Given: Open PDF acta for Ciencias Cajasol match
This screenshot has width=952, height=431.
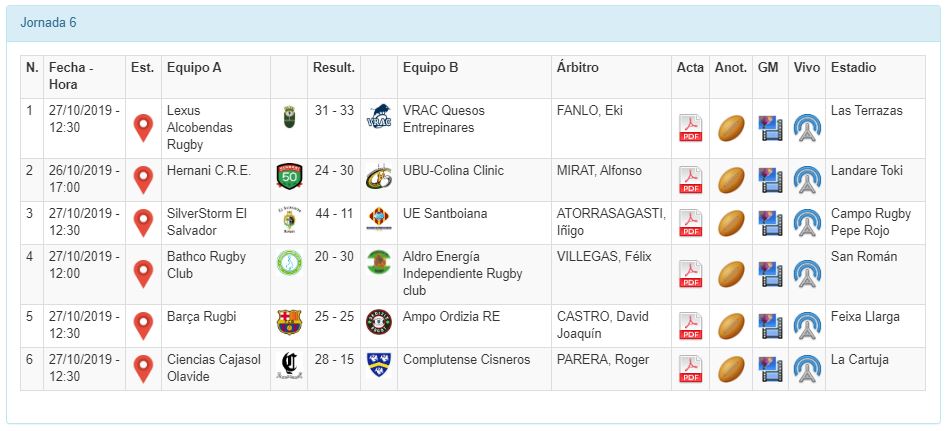Looking at the screenshot, I should click(x=690, y=369).
